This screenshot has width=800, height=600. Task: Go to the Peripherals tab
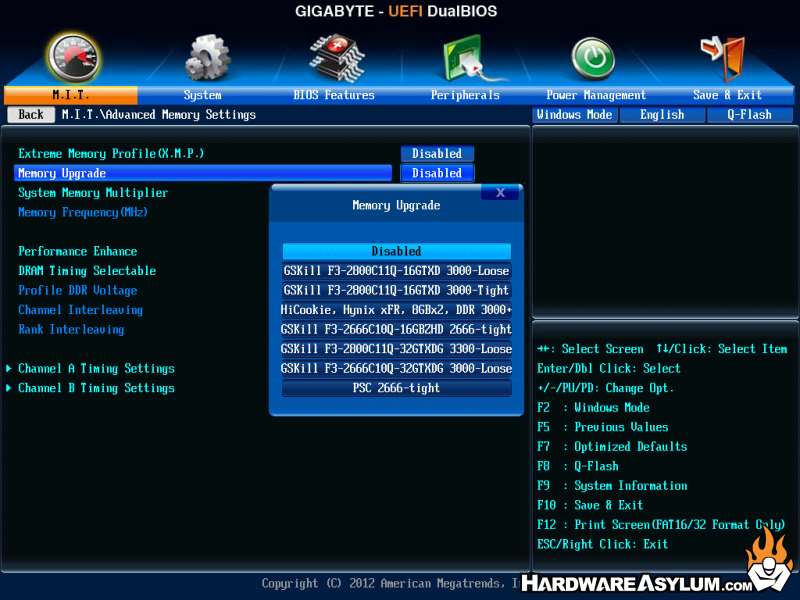click(465, 95)
